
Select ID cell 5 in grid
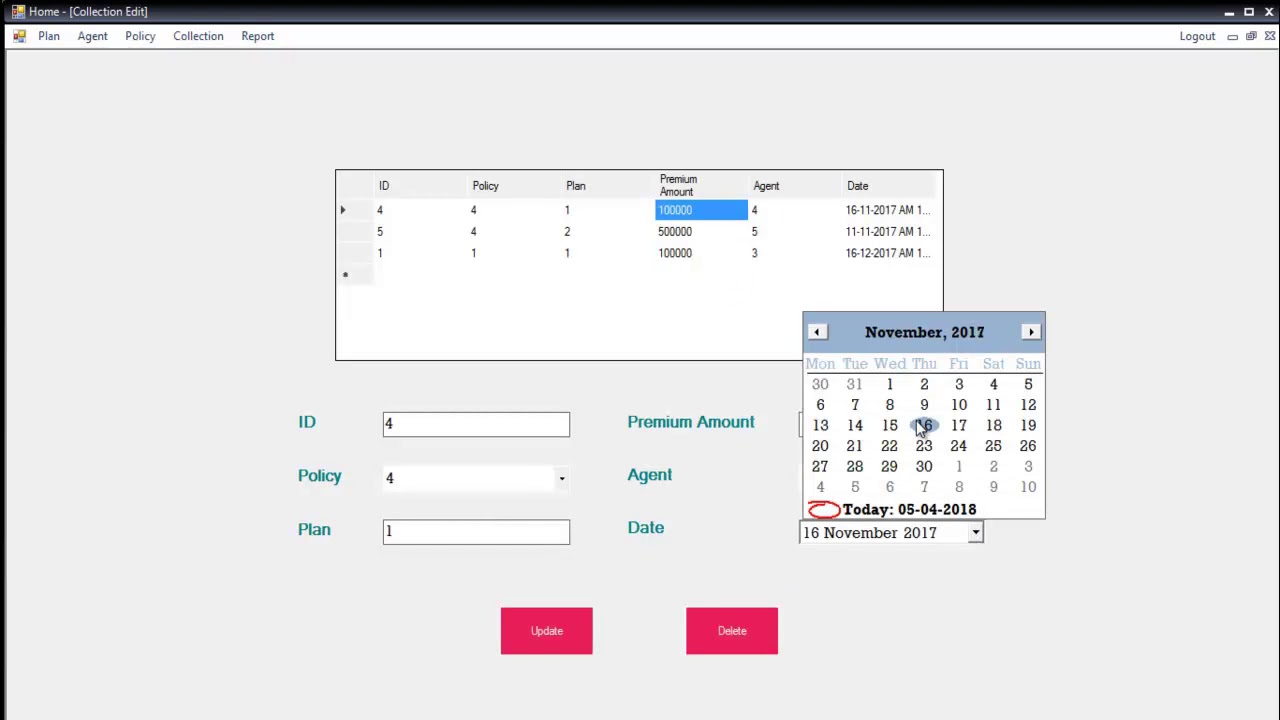tap(420, 232)
